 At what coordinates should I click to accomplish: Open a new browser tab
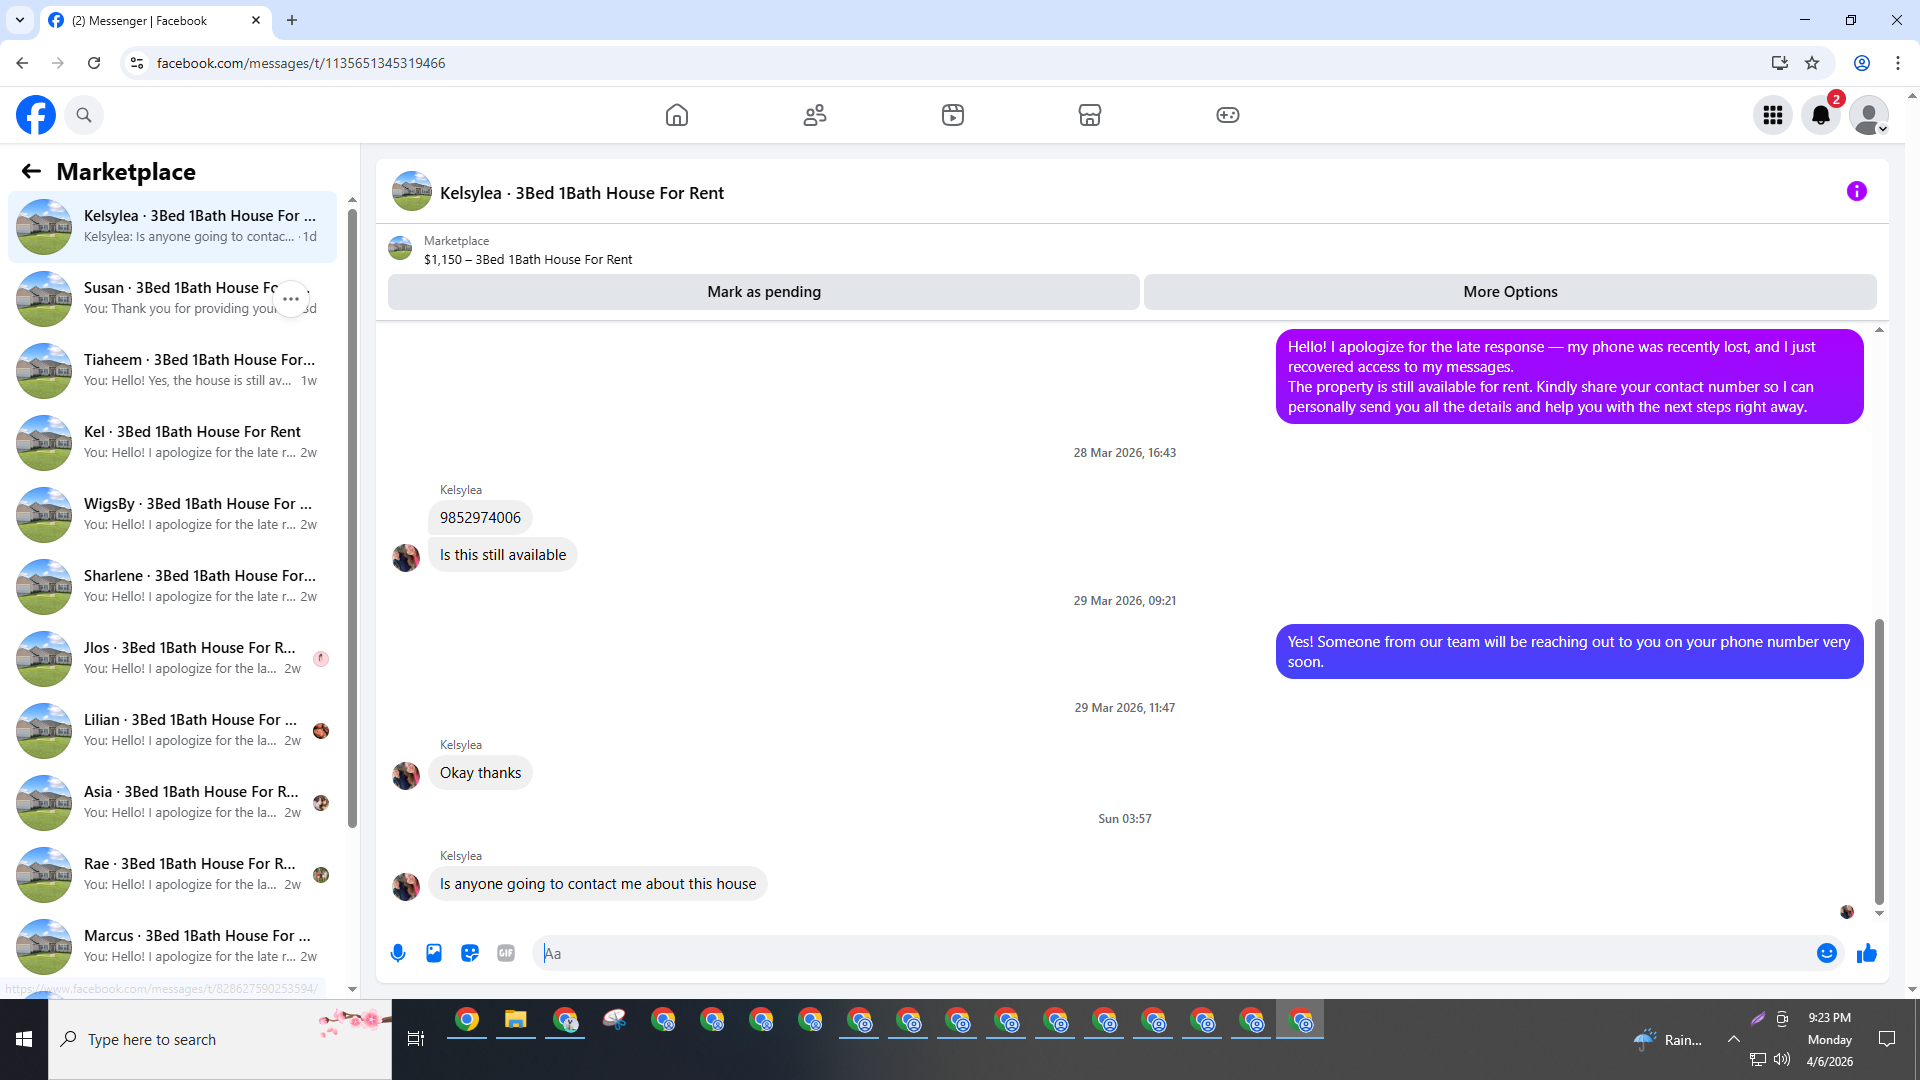[292, 20]
